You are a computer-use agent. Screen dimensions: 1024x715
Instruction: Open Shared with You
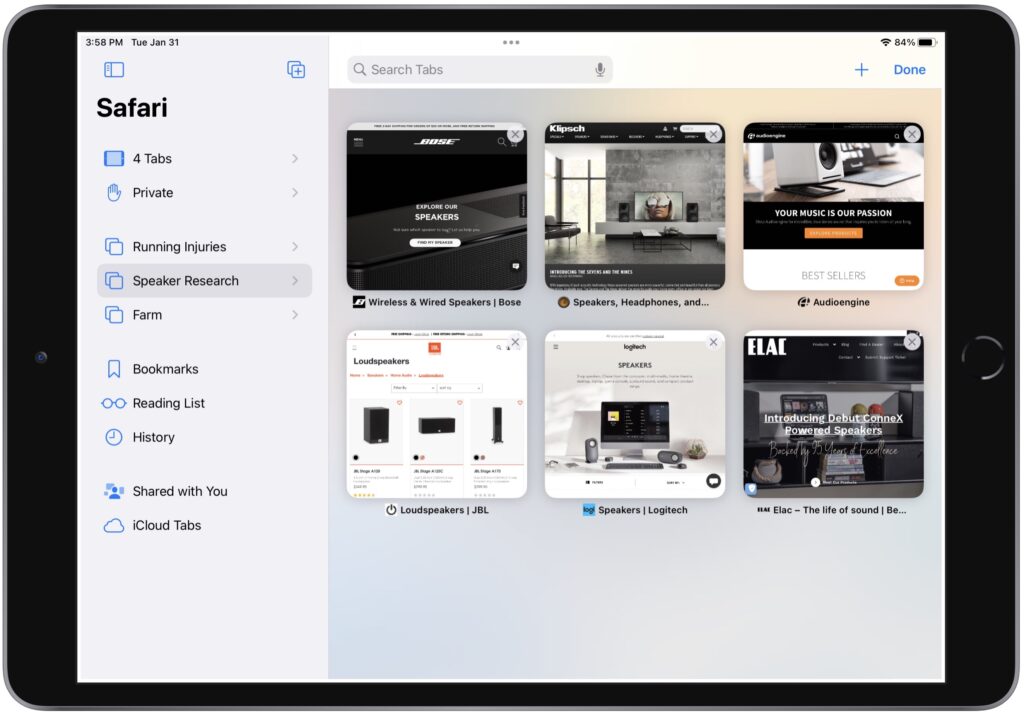click(x=204, y=491)
